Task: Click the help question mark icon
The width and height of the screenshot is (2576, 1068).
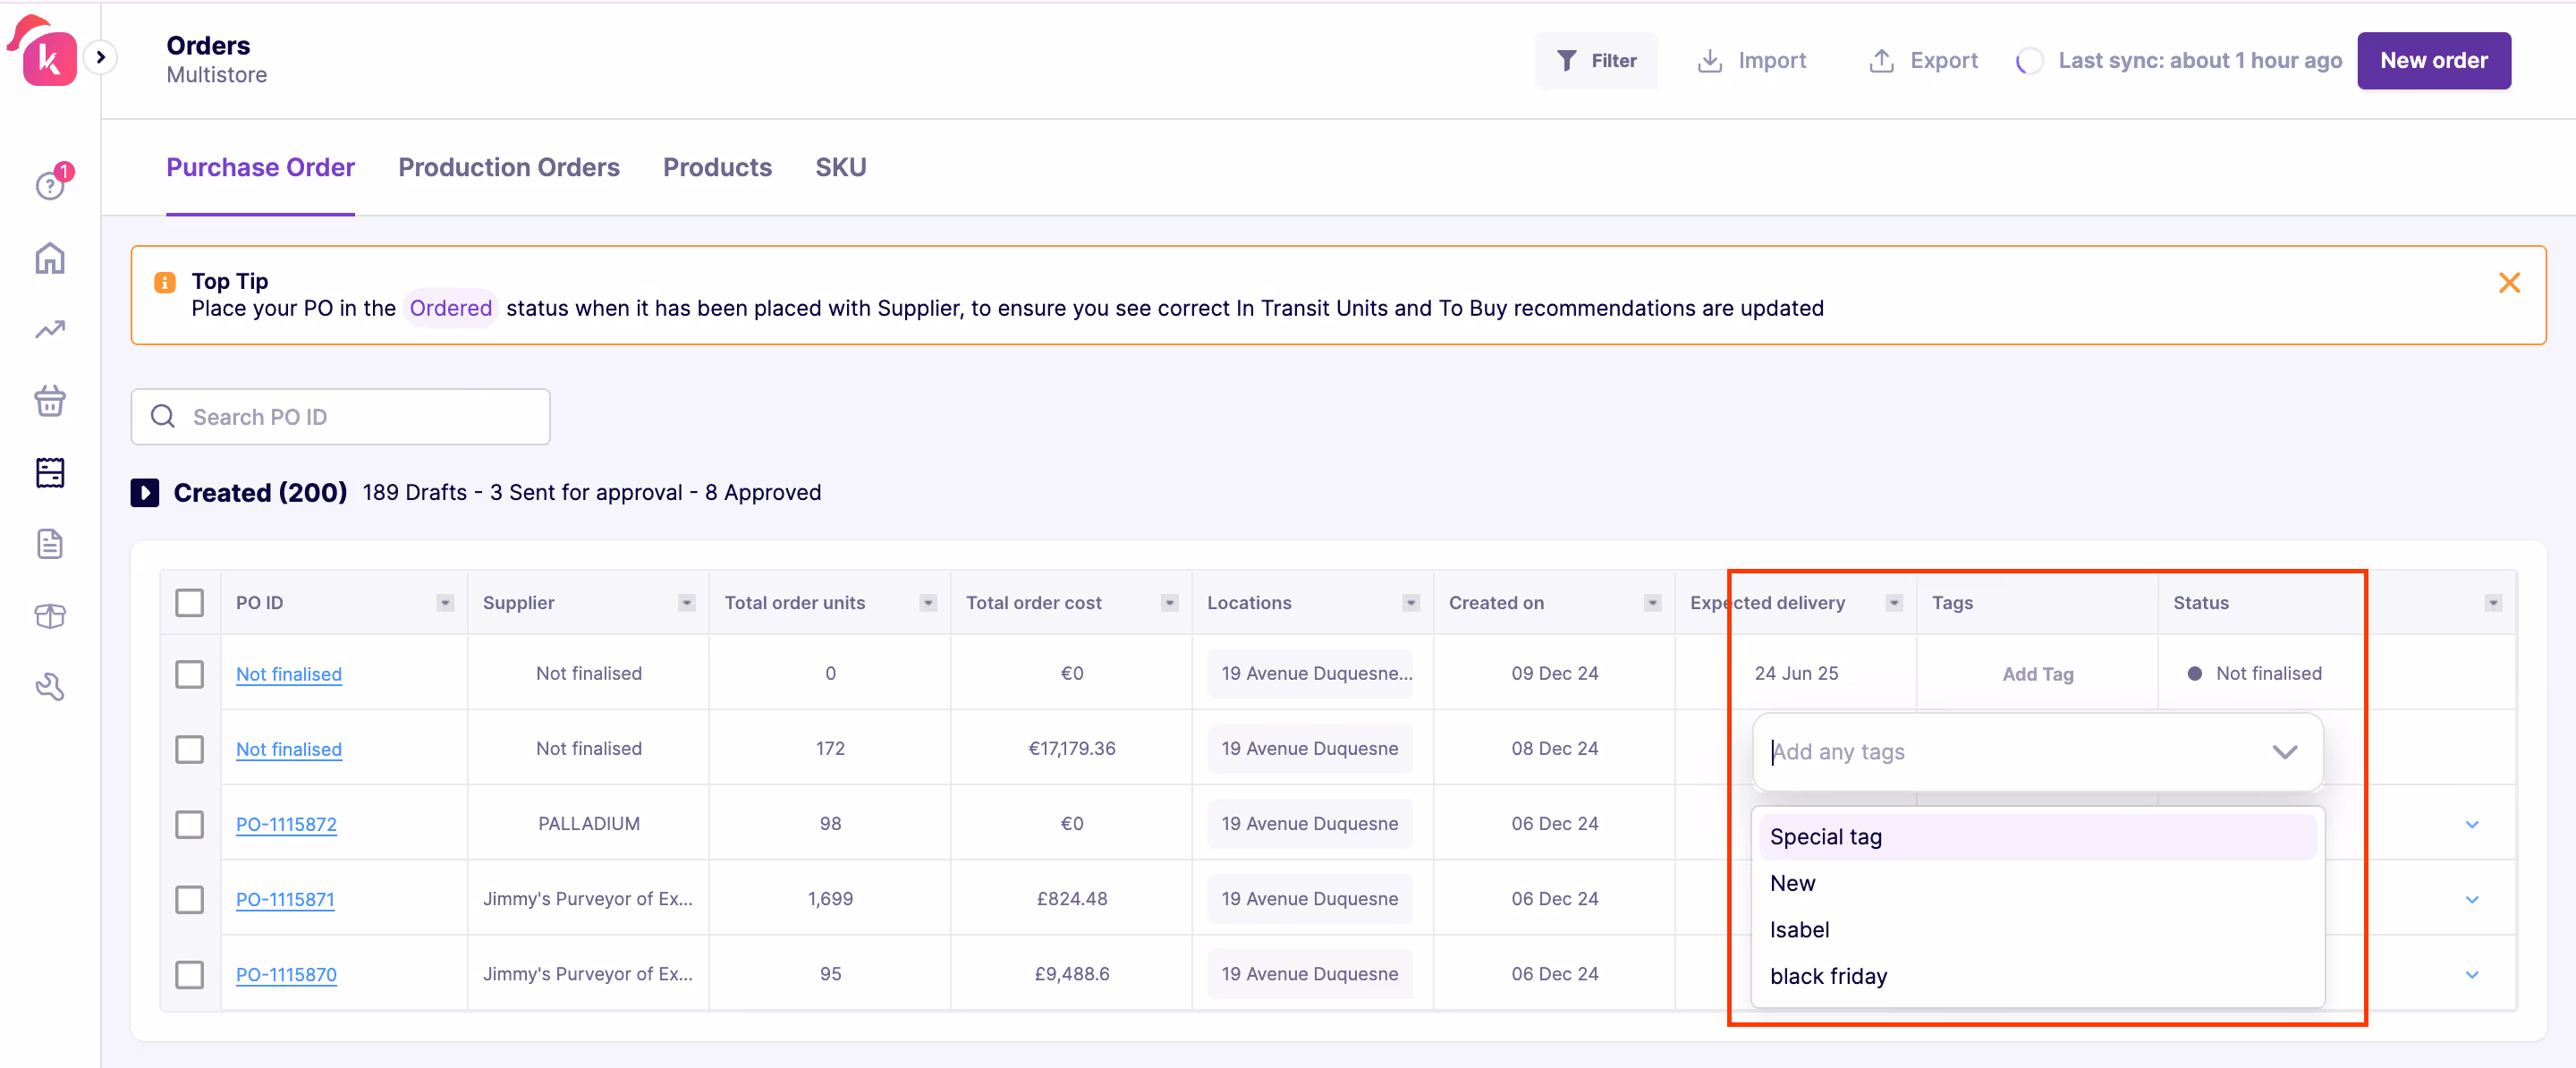Action: pos(50,186)
